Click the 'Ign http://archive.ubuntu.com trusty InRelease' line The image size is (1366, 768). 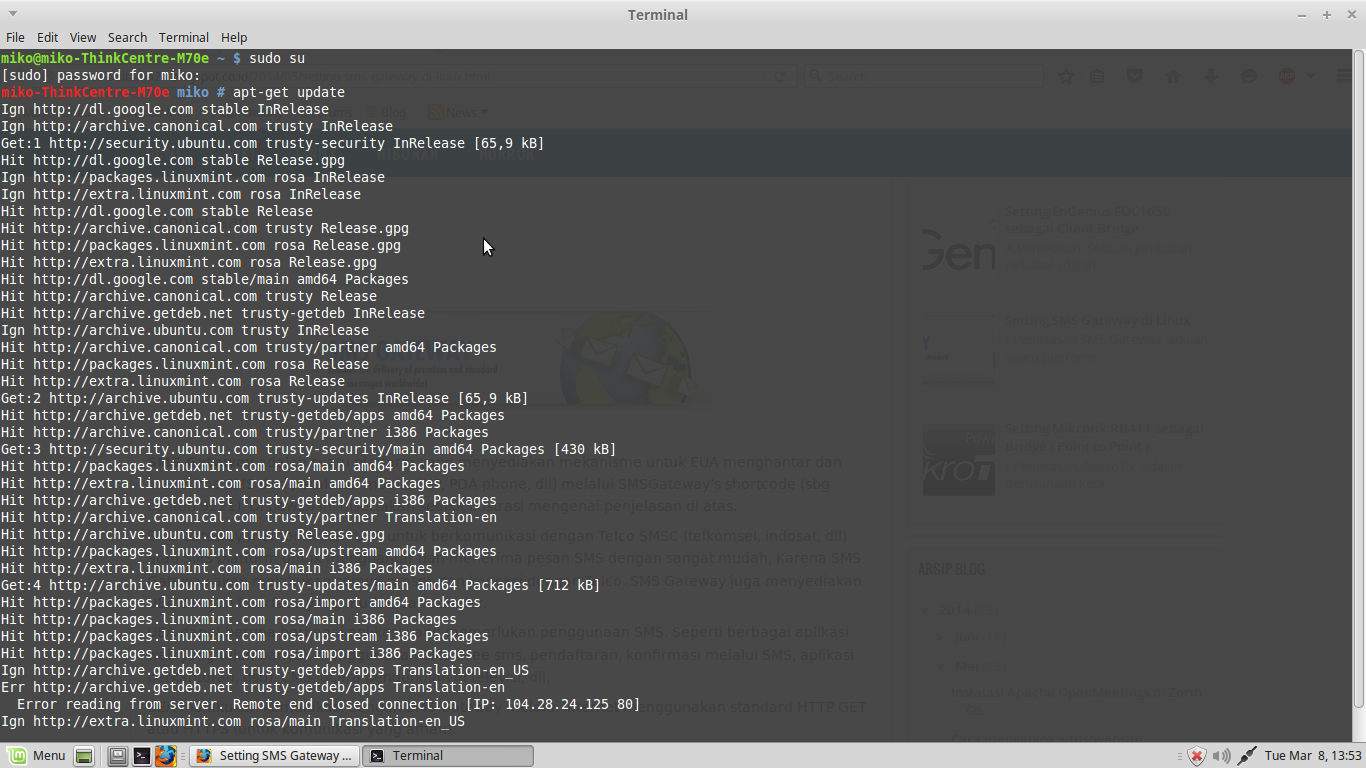(x=185, y=330)
